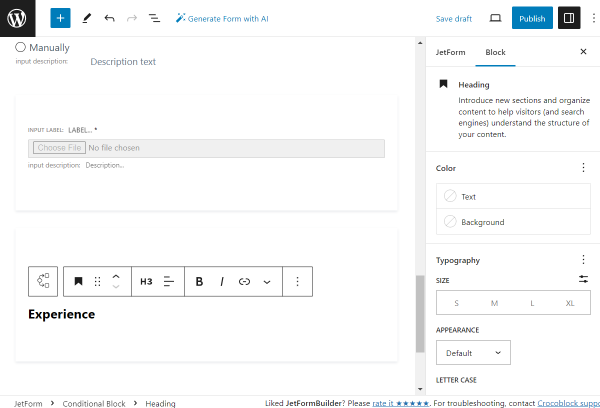600x408 pixels.
Task: Switch to the JetForm tab
Action: pos(450,52)
